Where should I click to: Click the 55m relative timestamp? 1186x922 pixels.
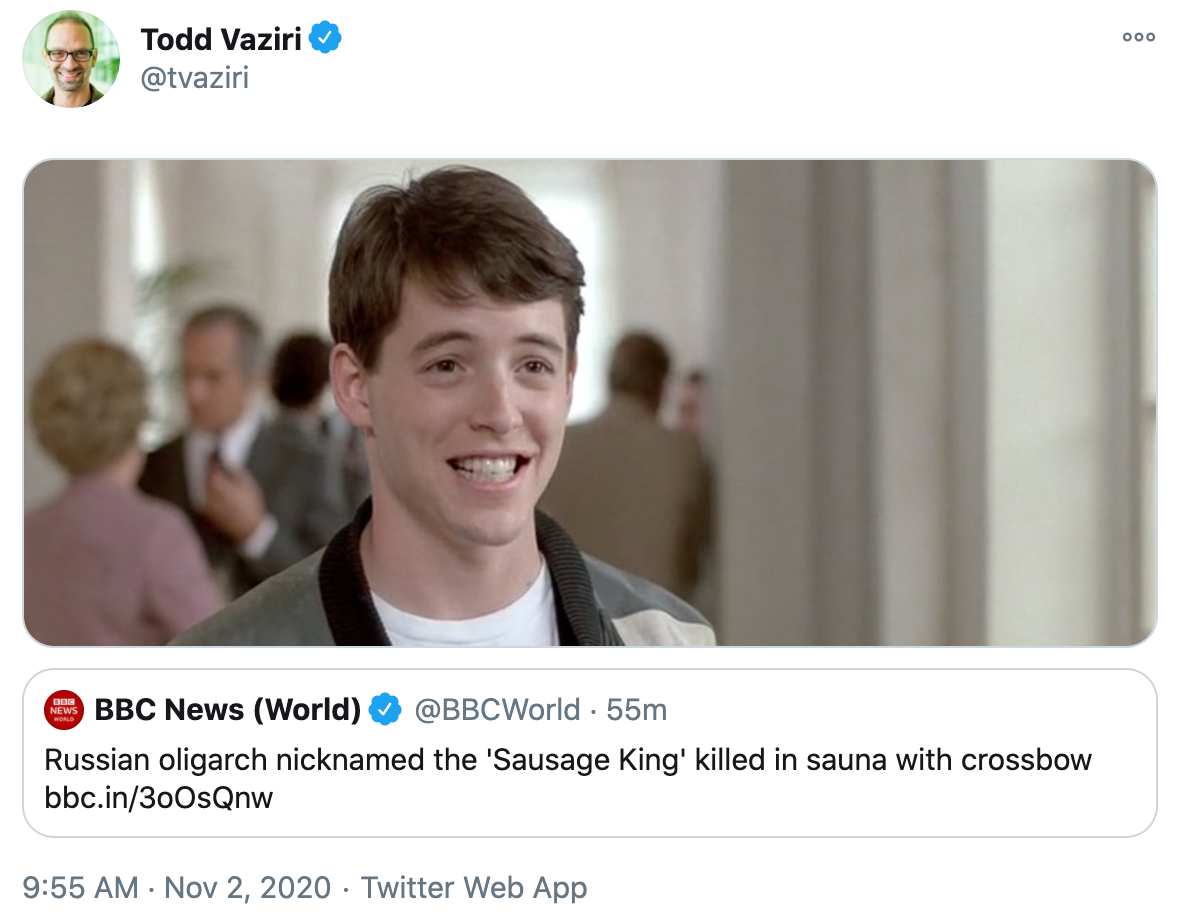637,709
